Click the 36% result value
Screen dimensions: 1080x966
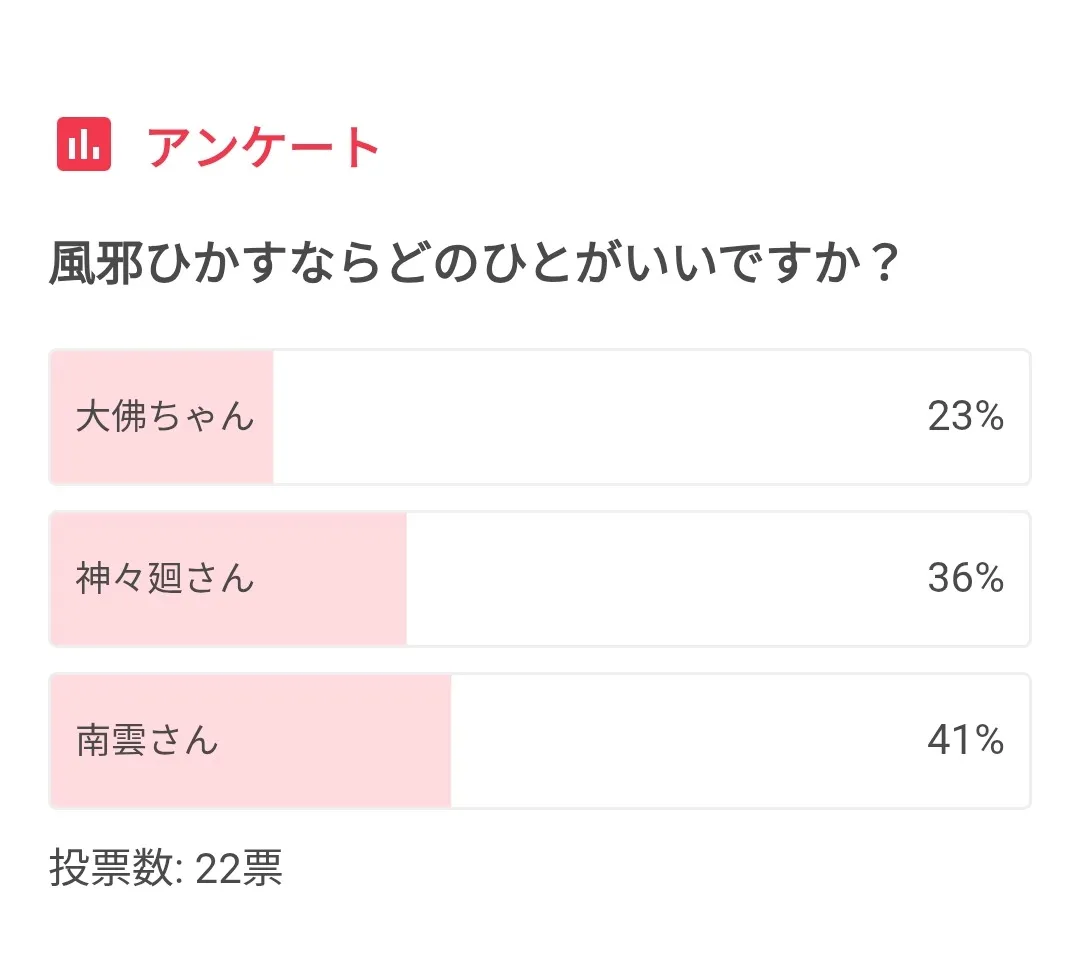tap(965, 578)
